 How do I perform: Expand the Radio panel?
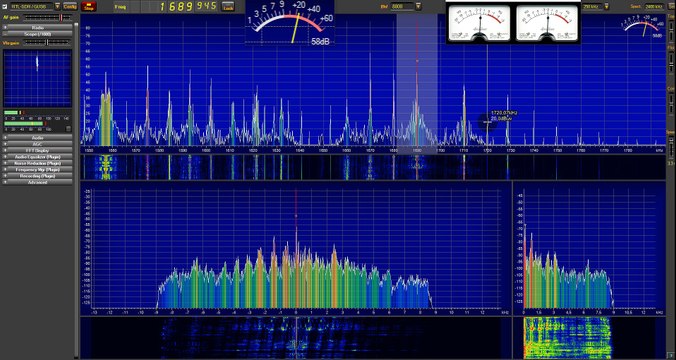[x=38, y=27]
